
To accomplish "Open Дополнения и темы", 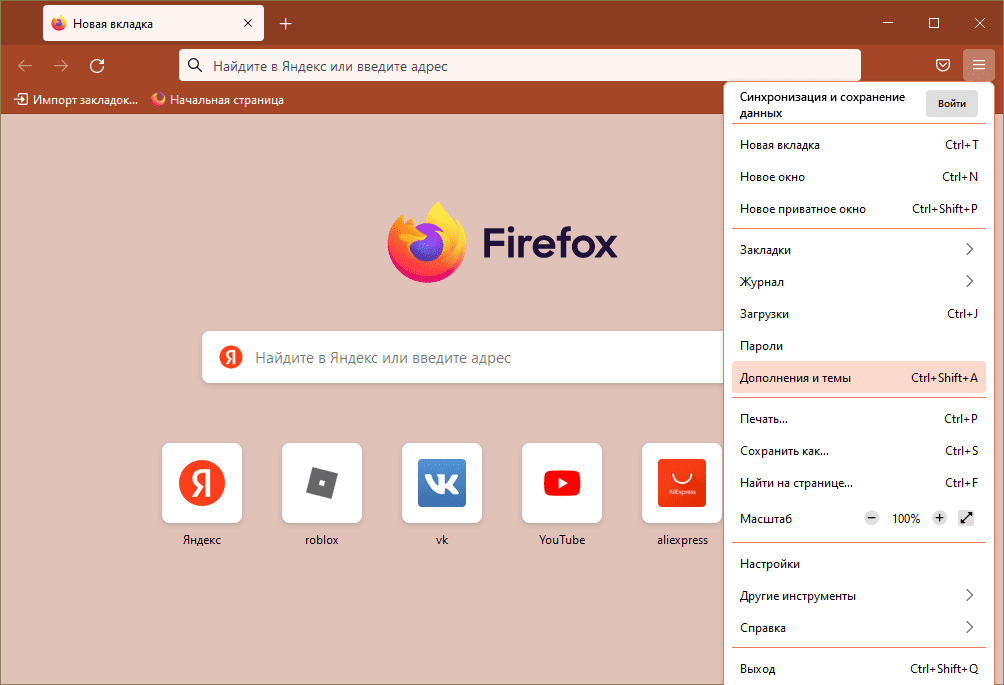I will 859,378.
